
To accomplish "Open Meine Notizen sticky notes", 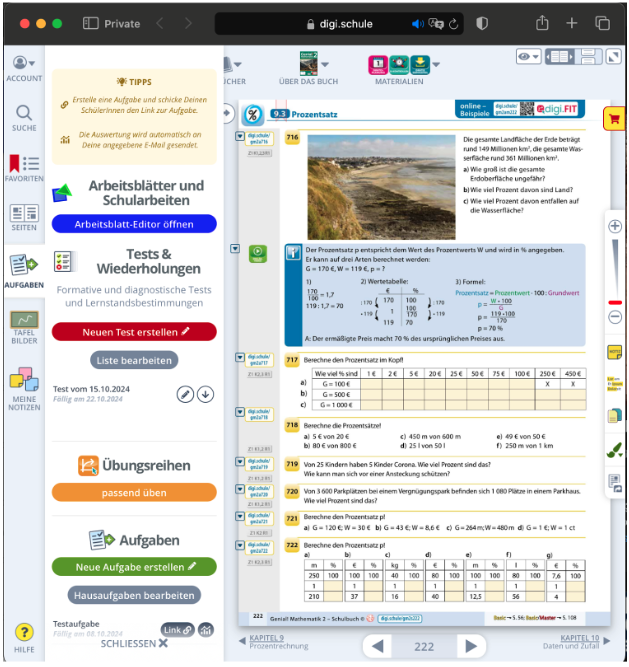I will (24, 385).
